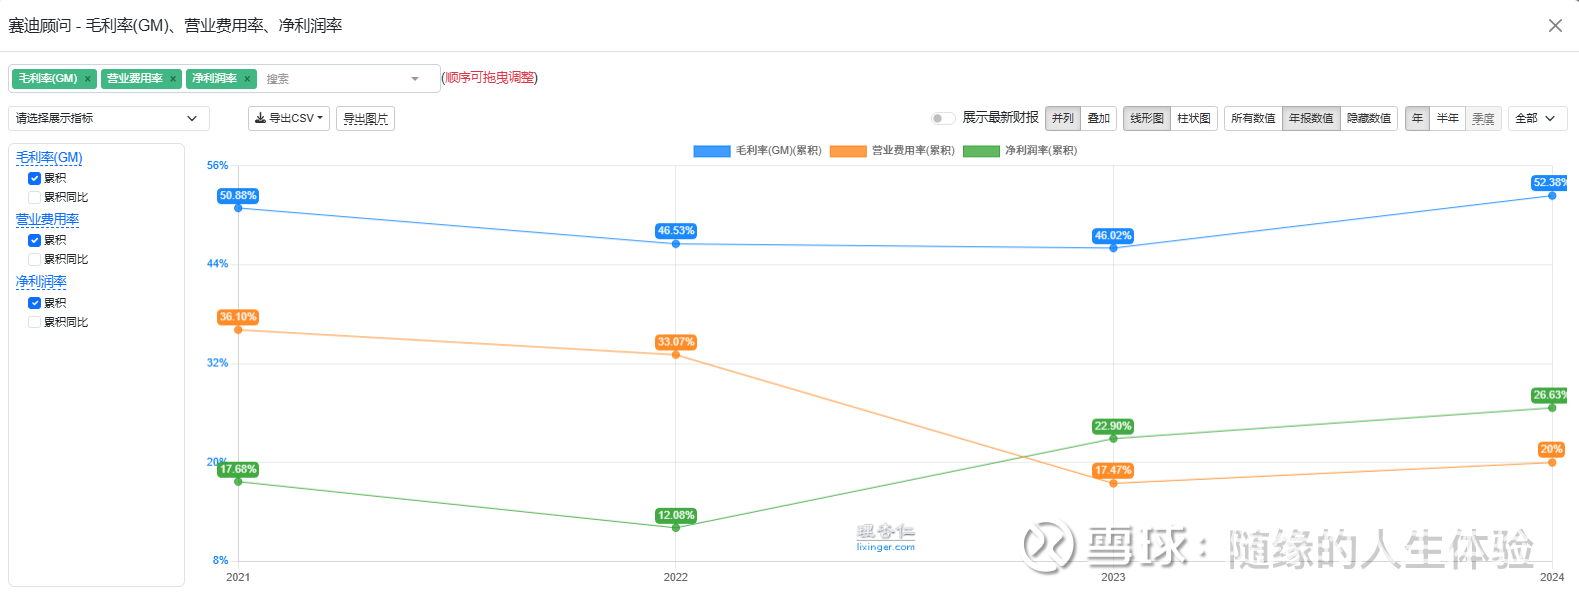Check 累积同比 under 净利润率
The image size is (1579, 597).
pos(35,322)
